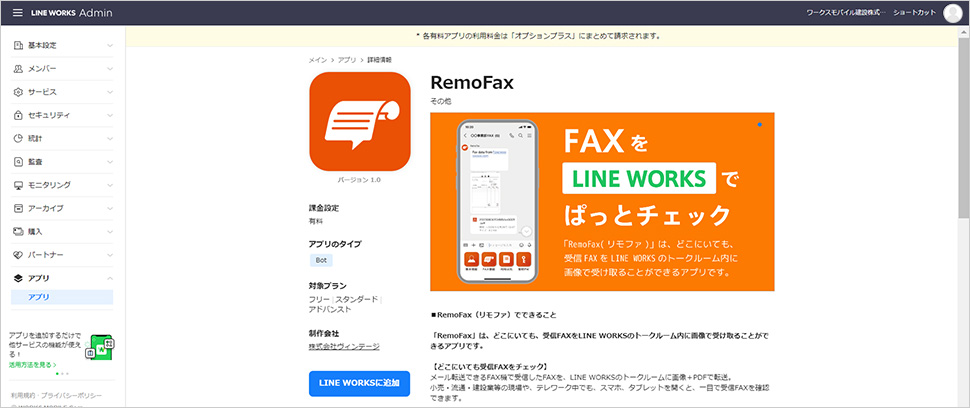Expand the サービス section chevron
The width and height of the screenshot is (970, 408).
(x=109, y=92)
